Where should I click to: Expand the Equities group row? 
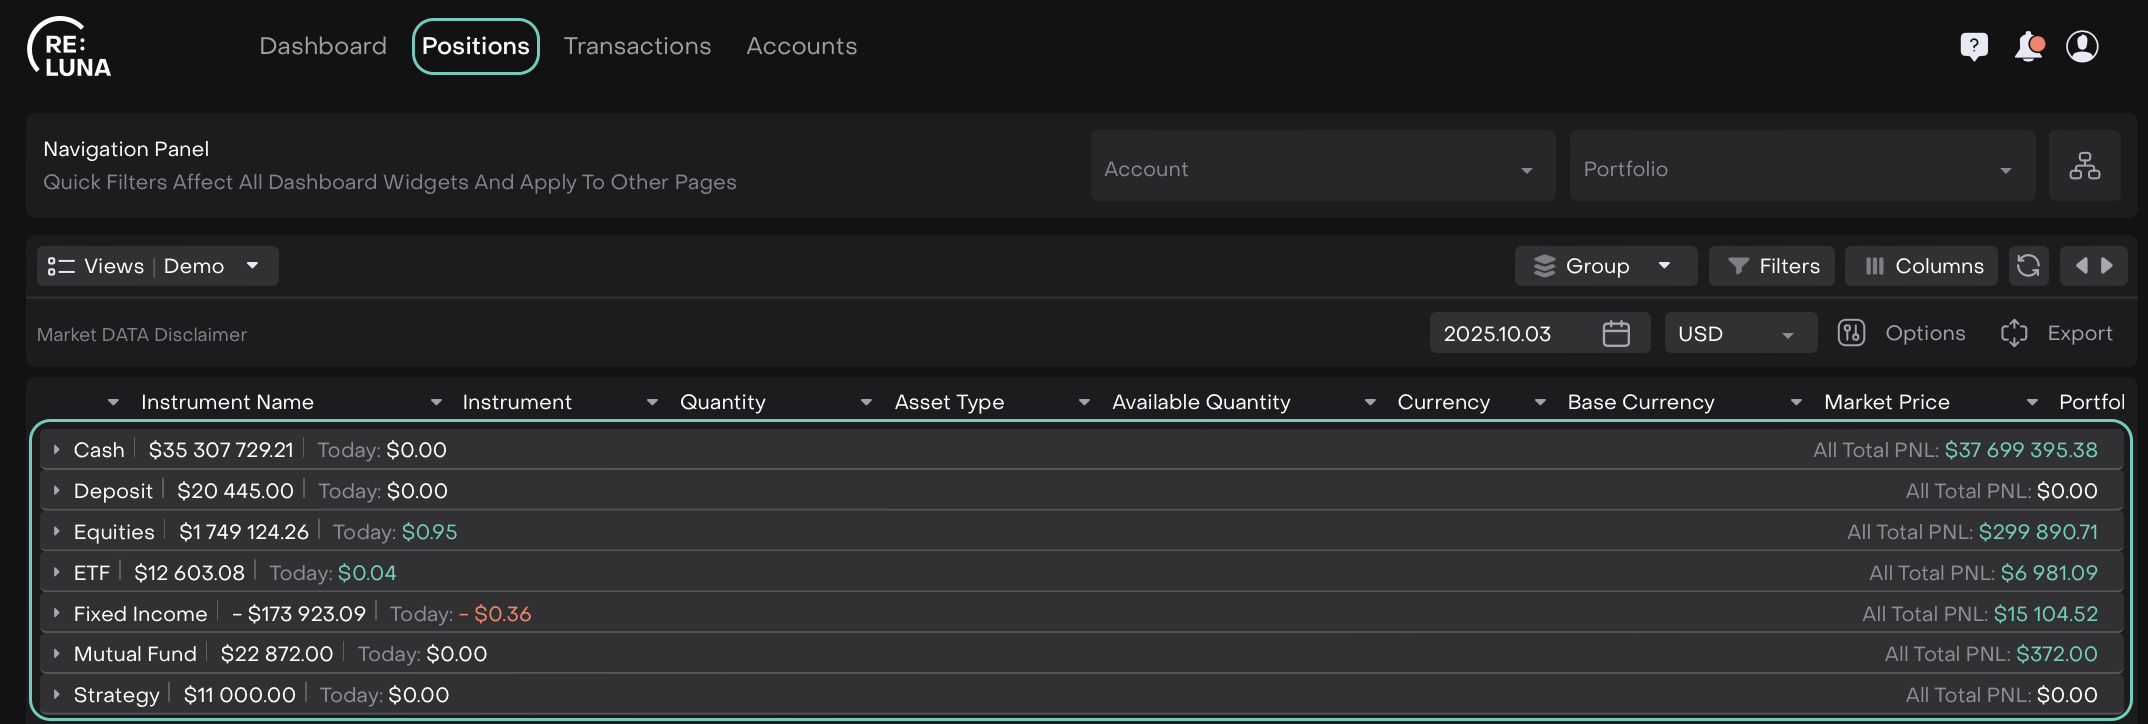57,532
